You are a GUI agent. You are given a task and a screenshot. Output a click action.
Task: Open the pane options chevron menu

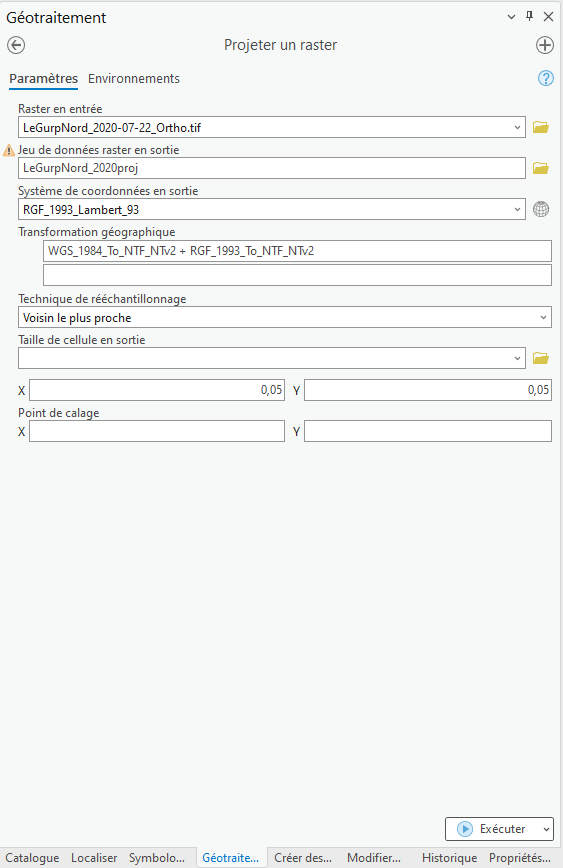512,17
